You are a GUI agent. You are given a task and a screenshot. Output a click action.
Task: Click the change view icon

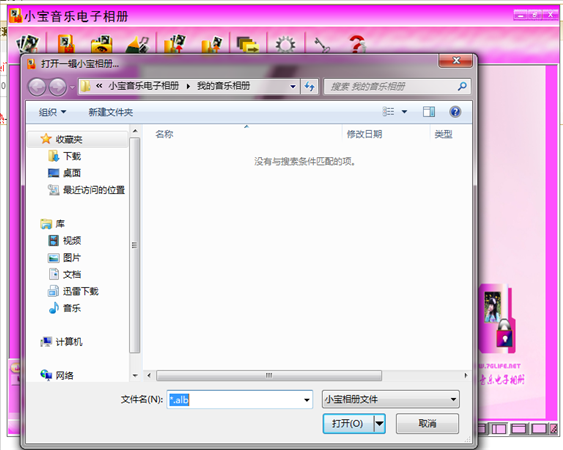[x=388, y=112]
